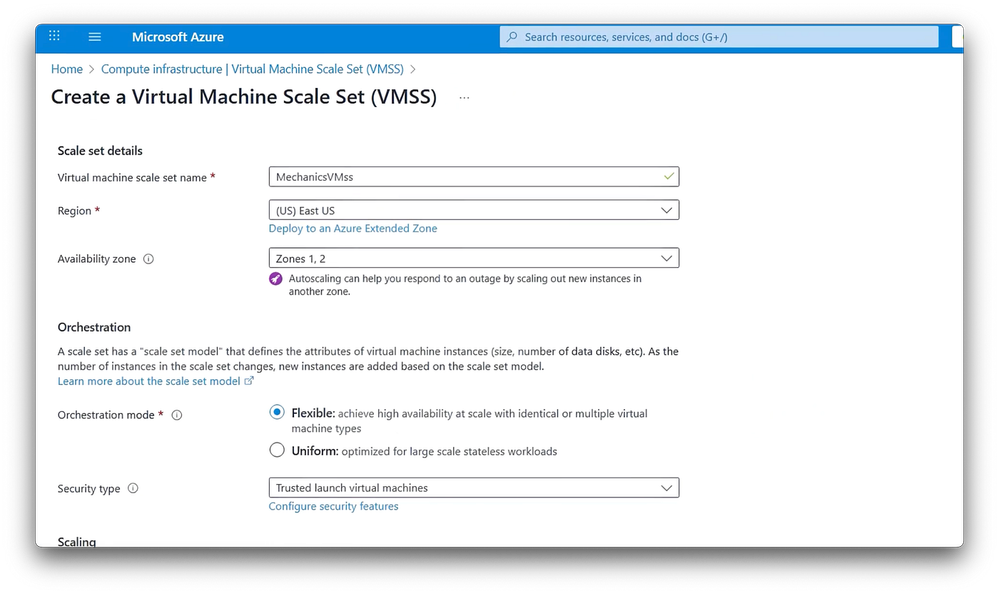Click the Security type info icon

pos(133,488)
